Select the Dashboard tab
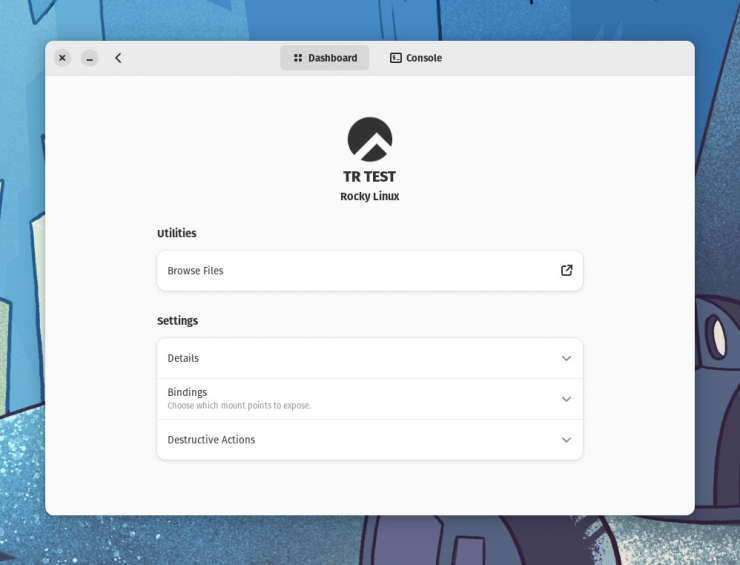The image size is (740, 565). click(x=325, y=58)
